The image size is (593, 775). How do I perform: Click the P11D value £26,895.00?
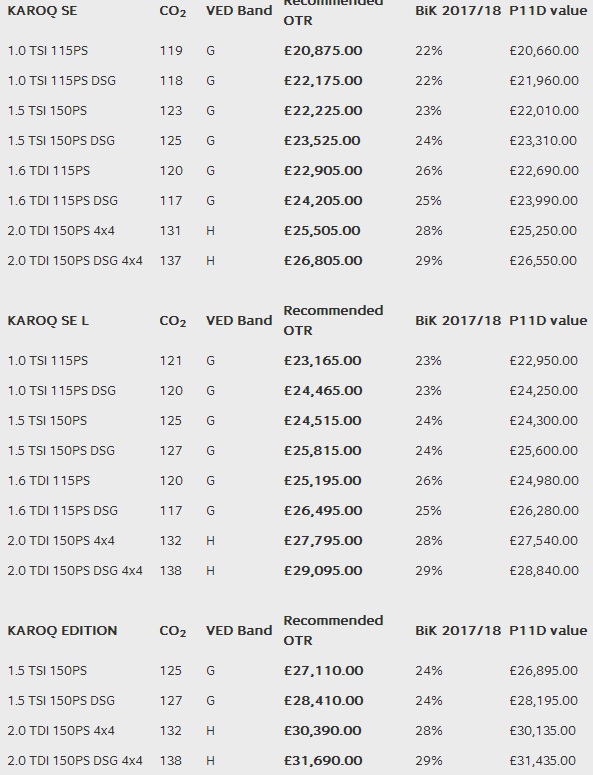tap(544, 671)
